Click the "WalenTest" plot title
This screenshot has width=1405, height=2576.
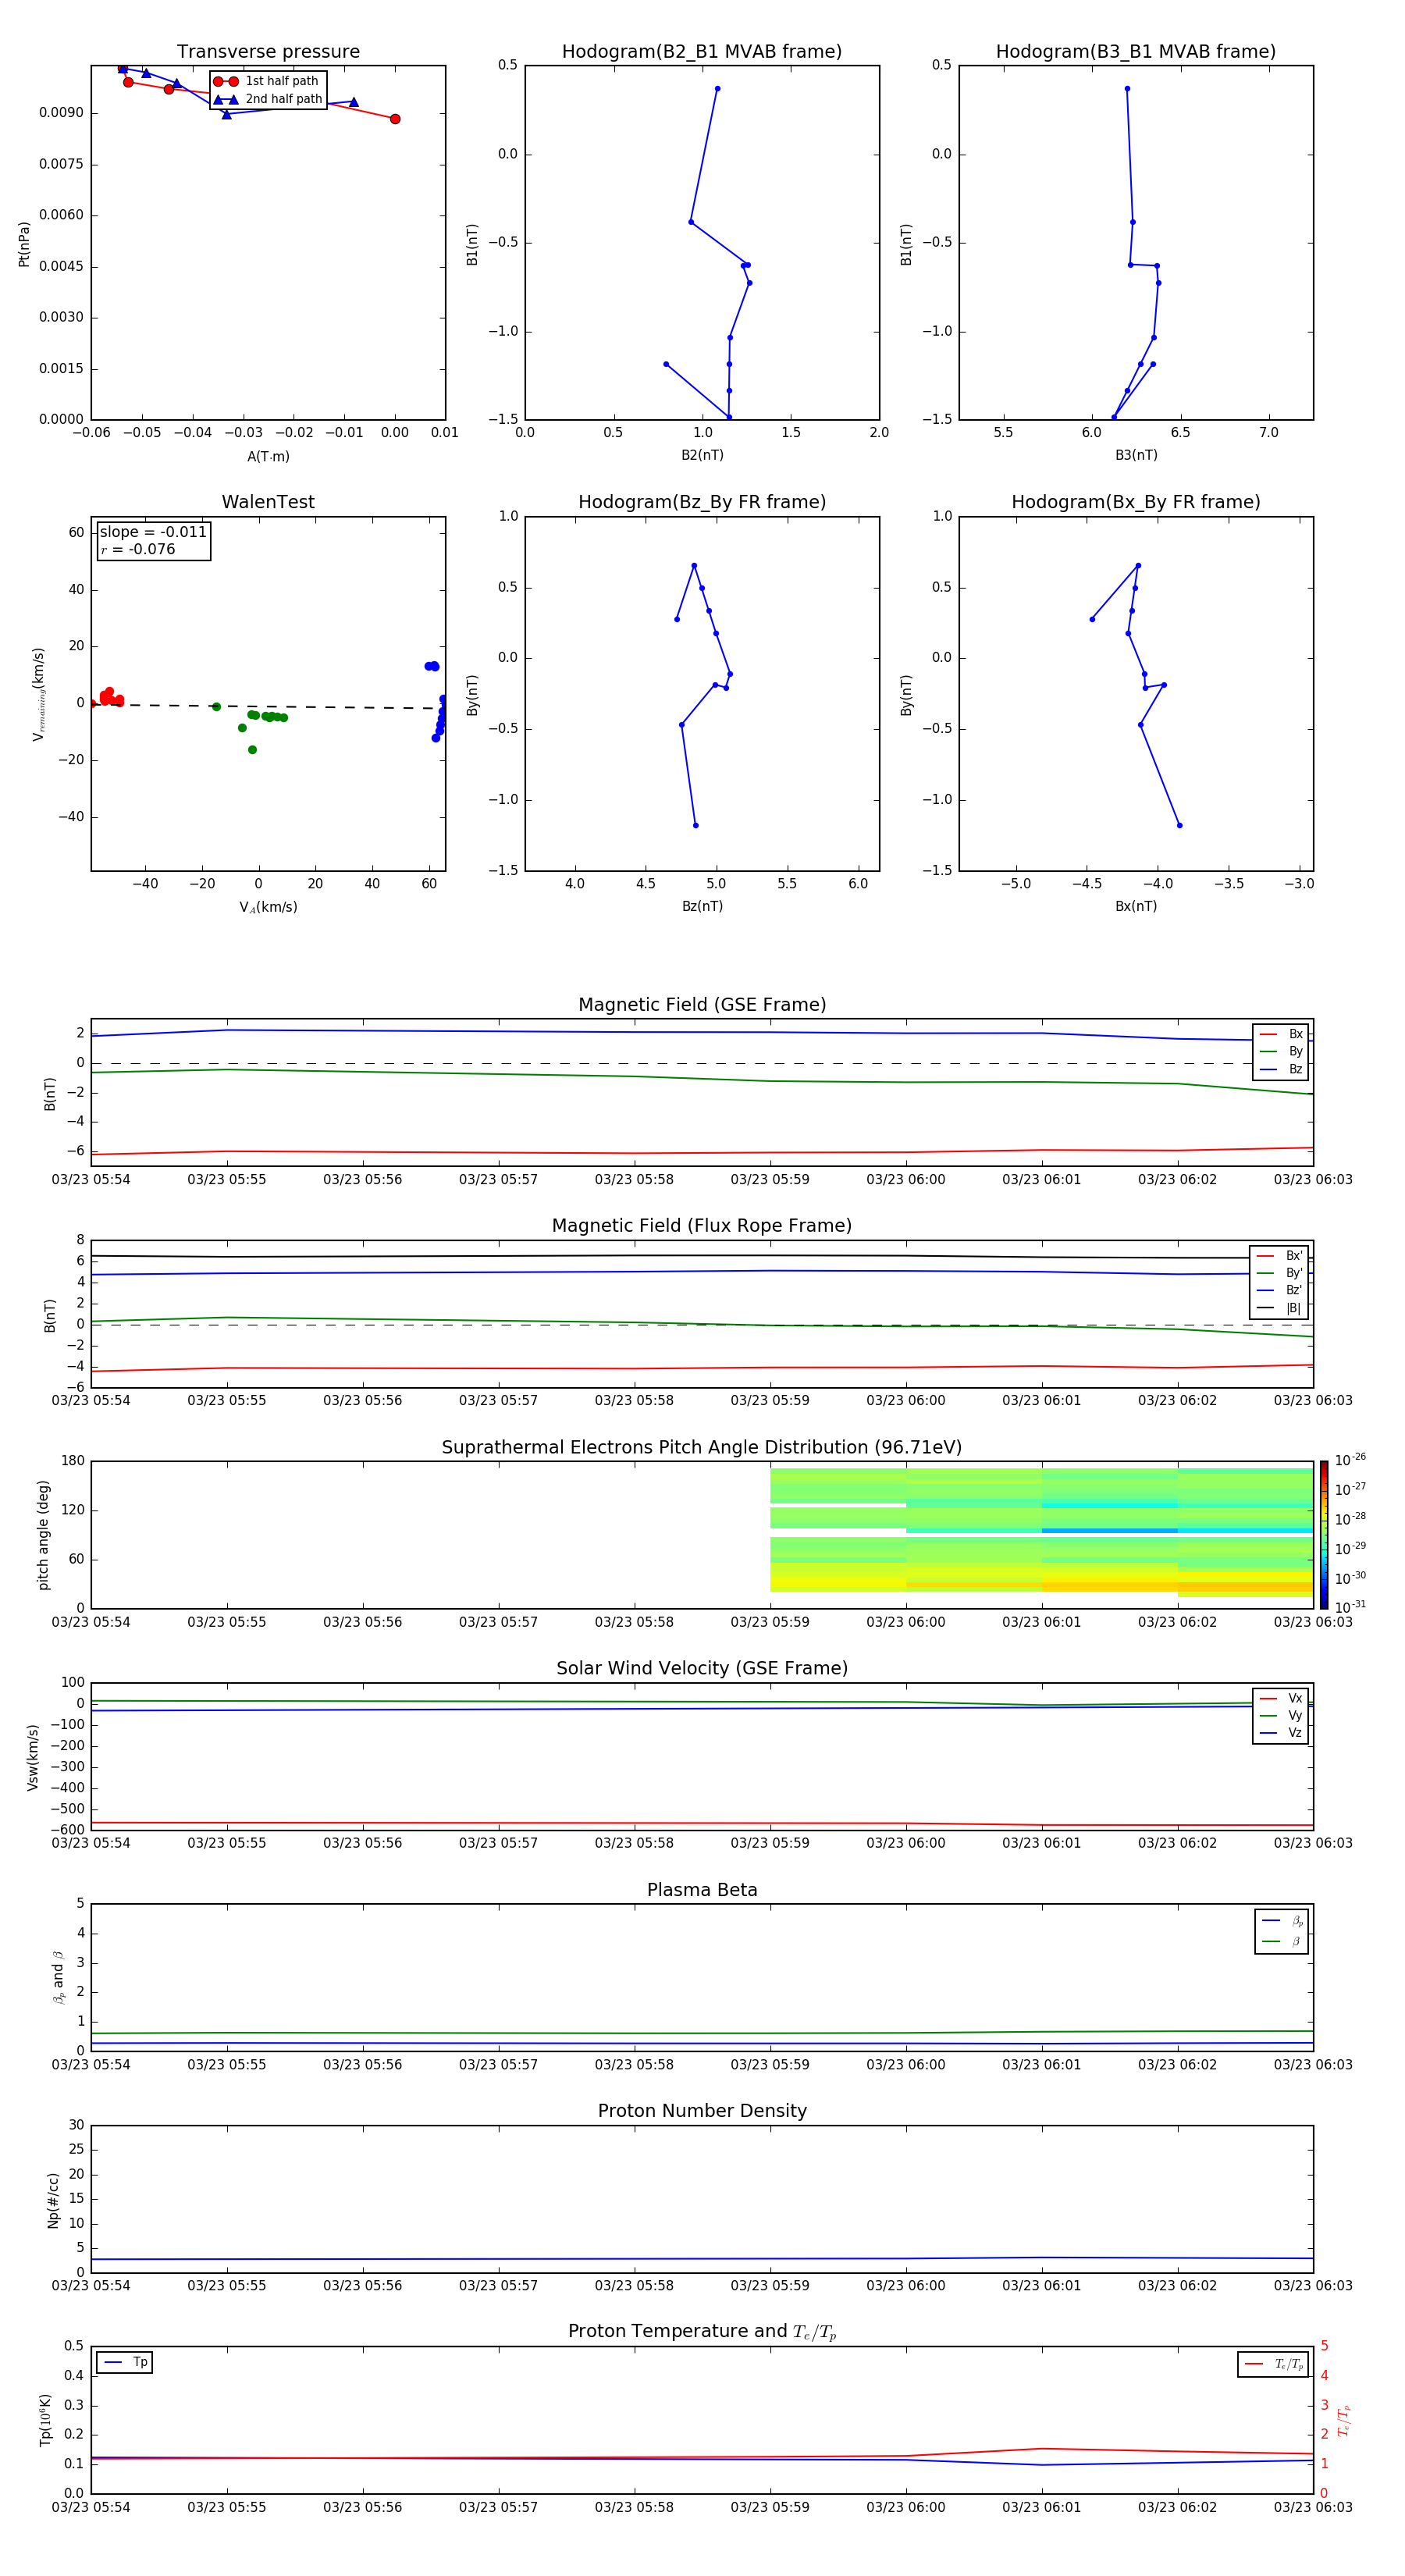click(x=268, y=502)
